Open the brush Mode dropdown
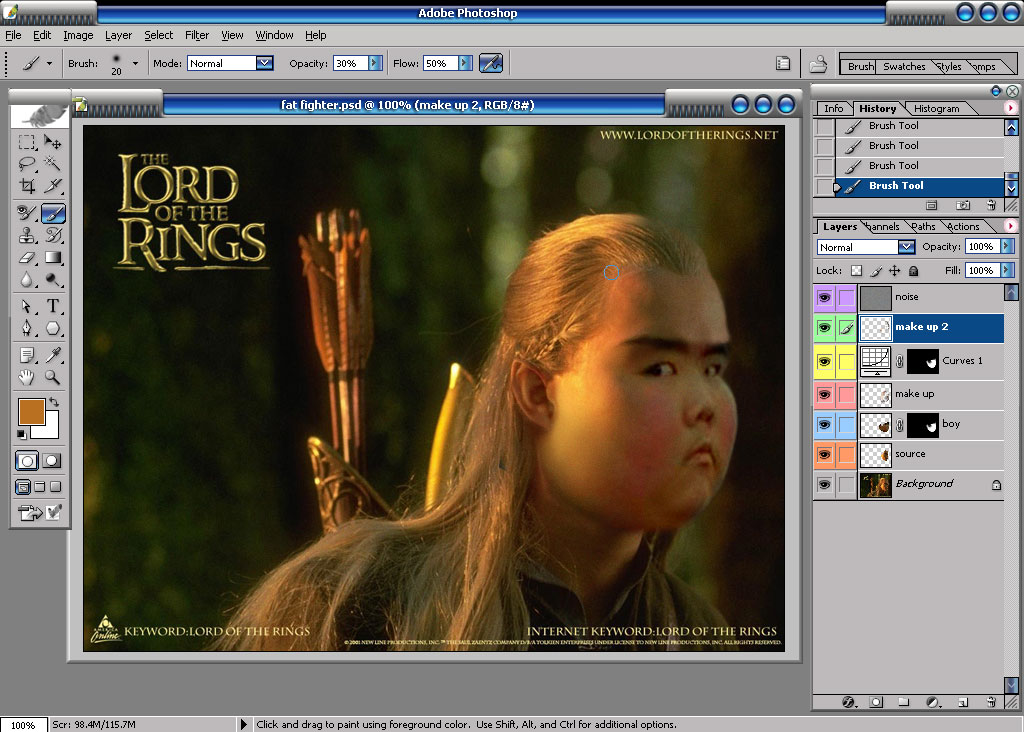Screen dimensions: 1024x732 pyautogui.click(x=264, y=63)
